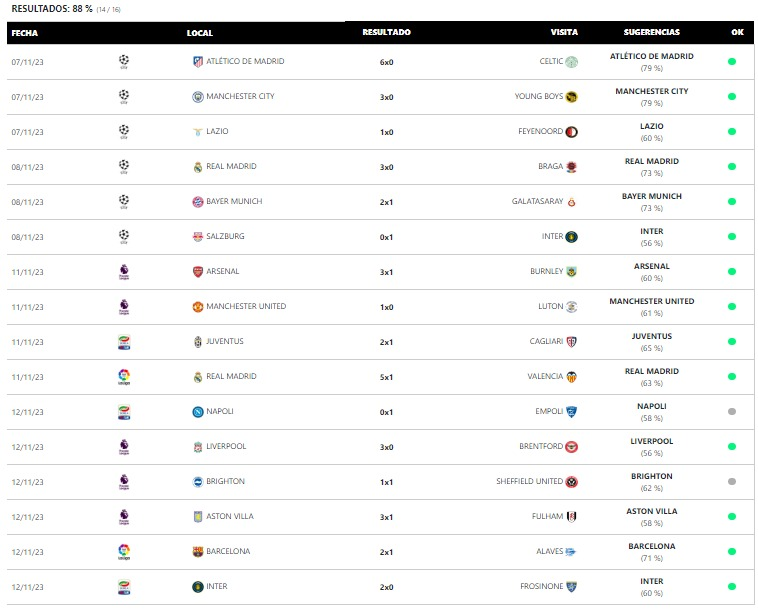758x611 pixels.
Task: Click the Serie A icon in Juventus row
Action: click(124, 342)
